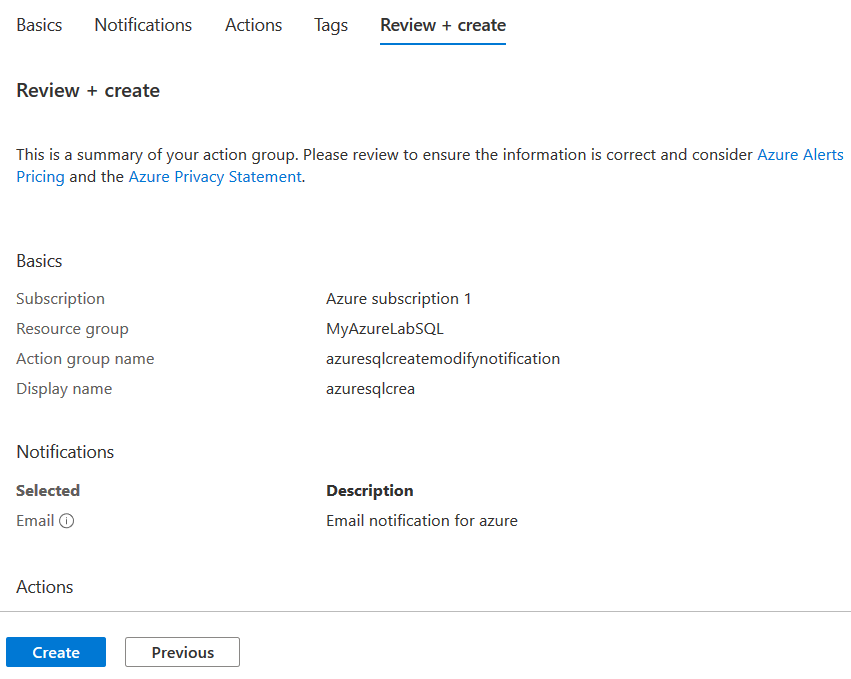Click the 'azuresqlcreatemodifynotification' action group name

(443, 359)
